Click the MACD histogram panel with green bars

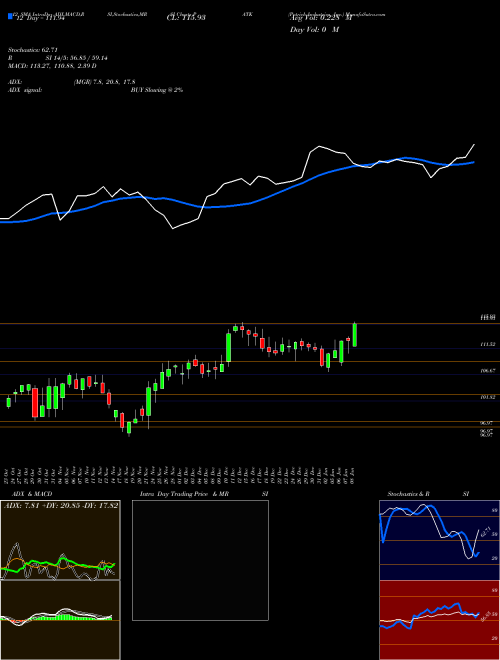(x=60, y=620)
